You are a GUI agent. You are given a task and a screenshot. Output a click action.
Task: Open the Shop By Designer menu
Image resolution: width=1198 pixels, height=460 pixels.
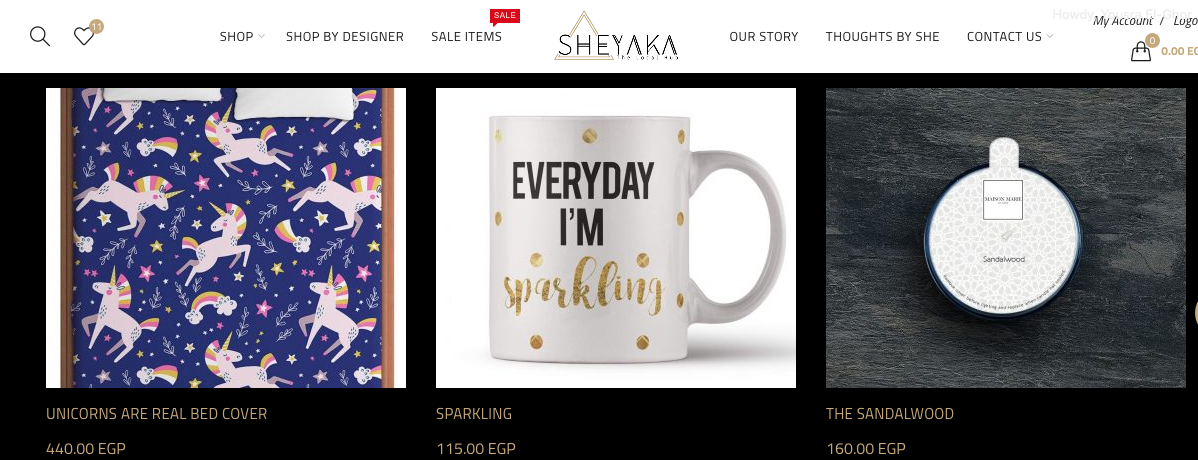click(345, 37)
